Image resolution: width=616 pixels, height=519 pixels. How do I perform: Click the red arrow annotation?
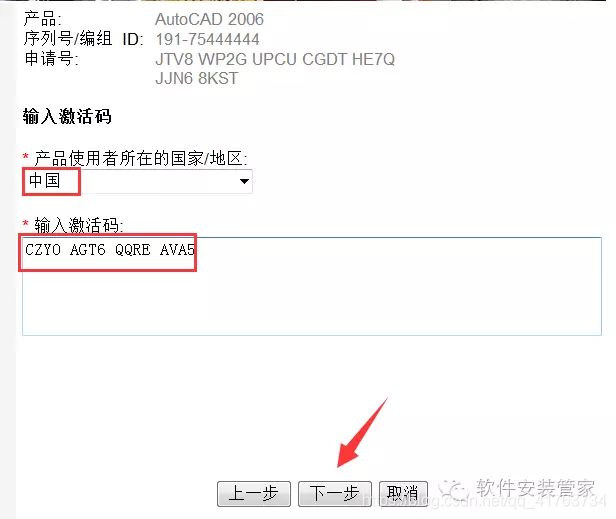tap(362, 433)
